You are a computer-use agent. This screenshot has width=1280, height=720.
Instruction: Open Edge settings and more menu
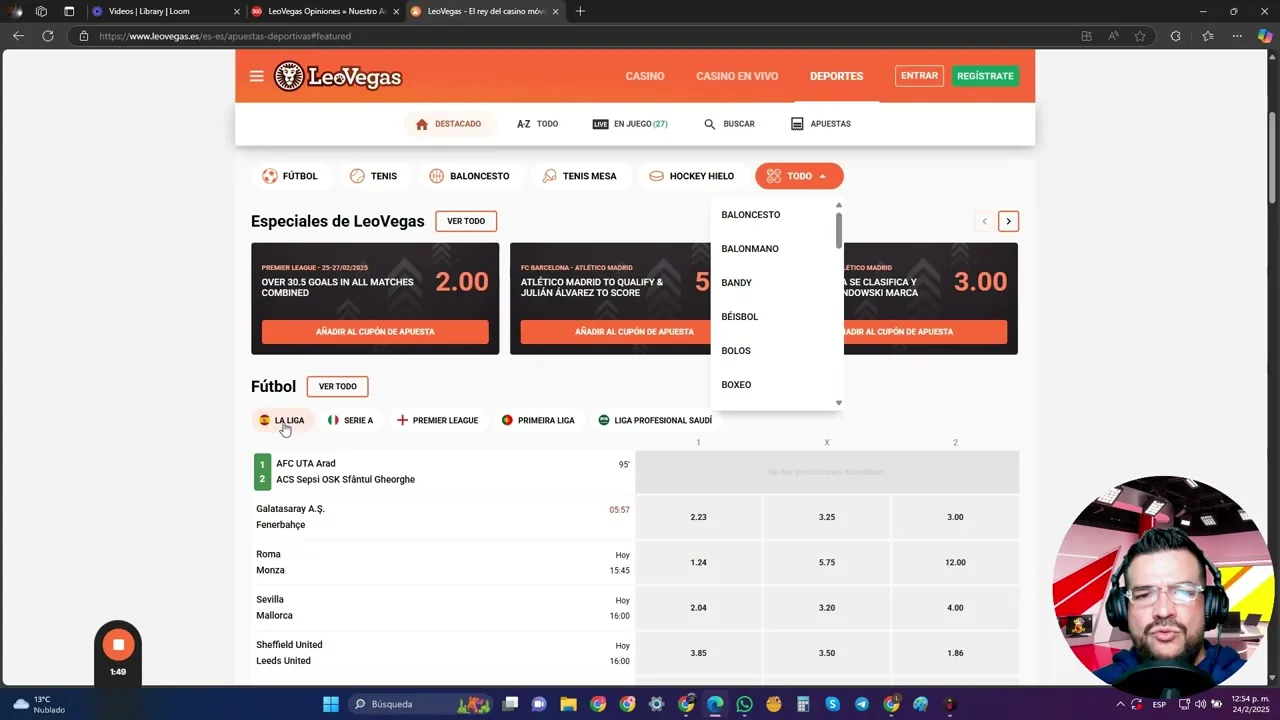pos(1237,36)
